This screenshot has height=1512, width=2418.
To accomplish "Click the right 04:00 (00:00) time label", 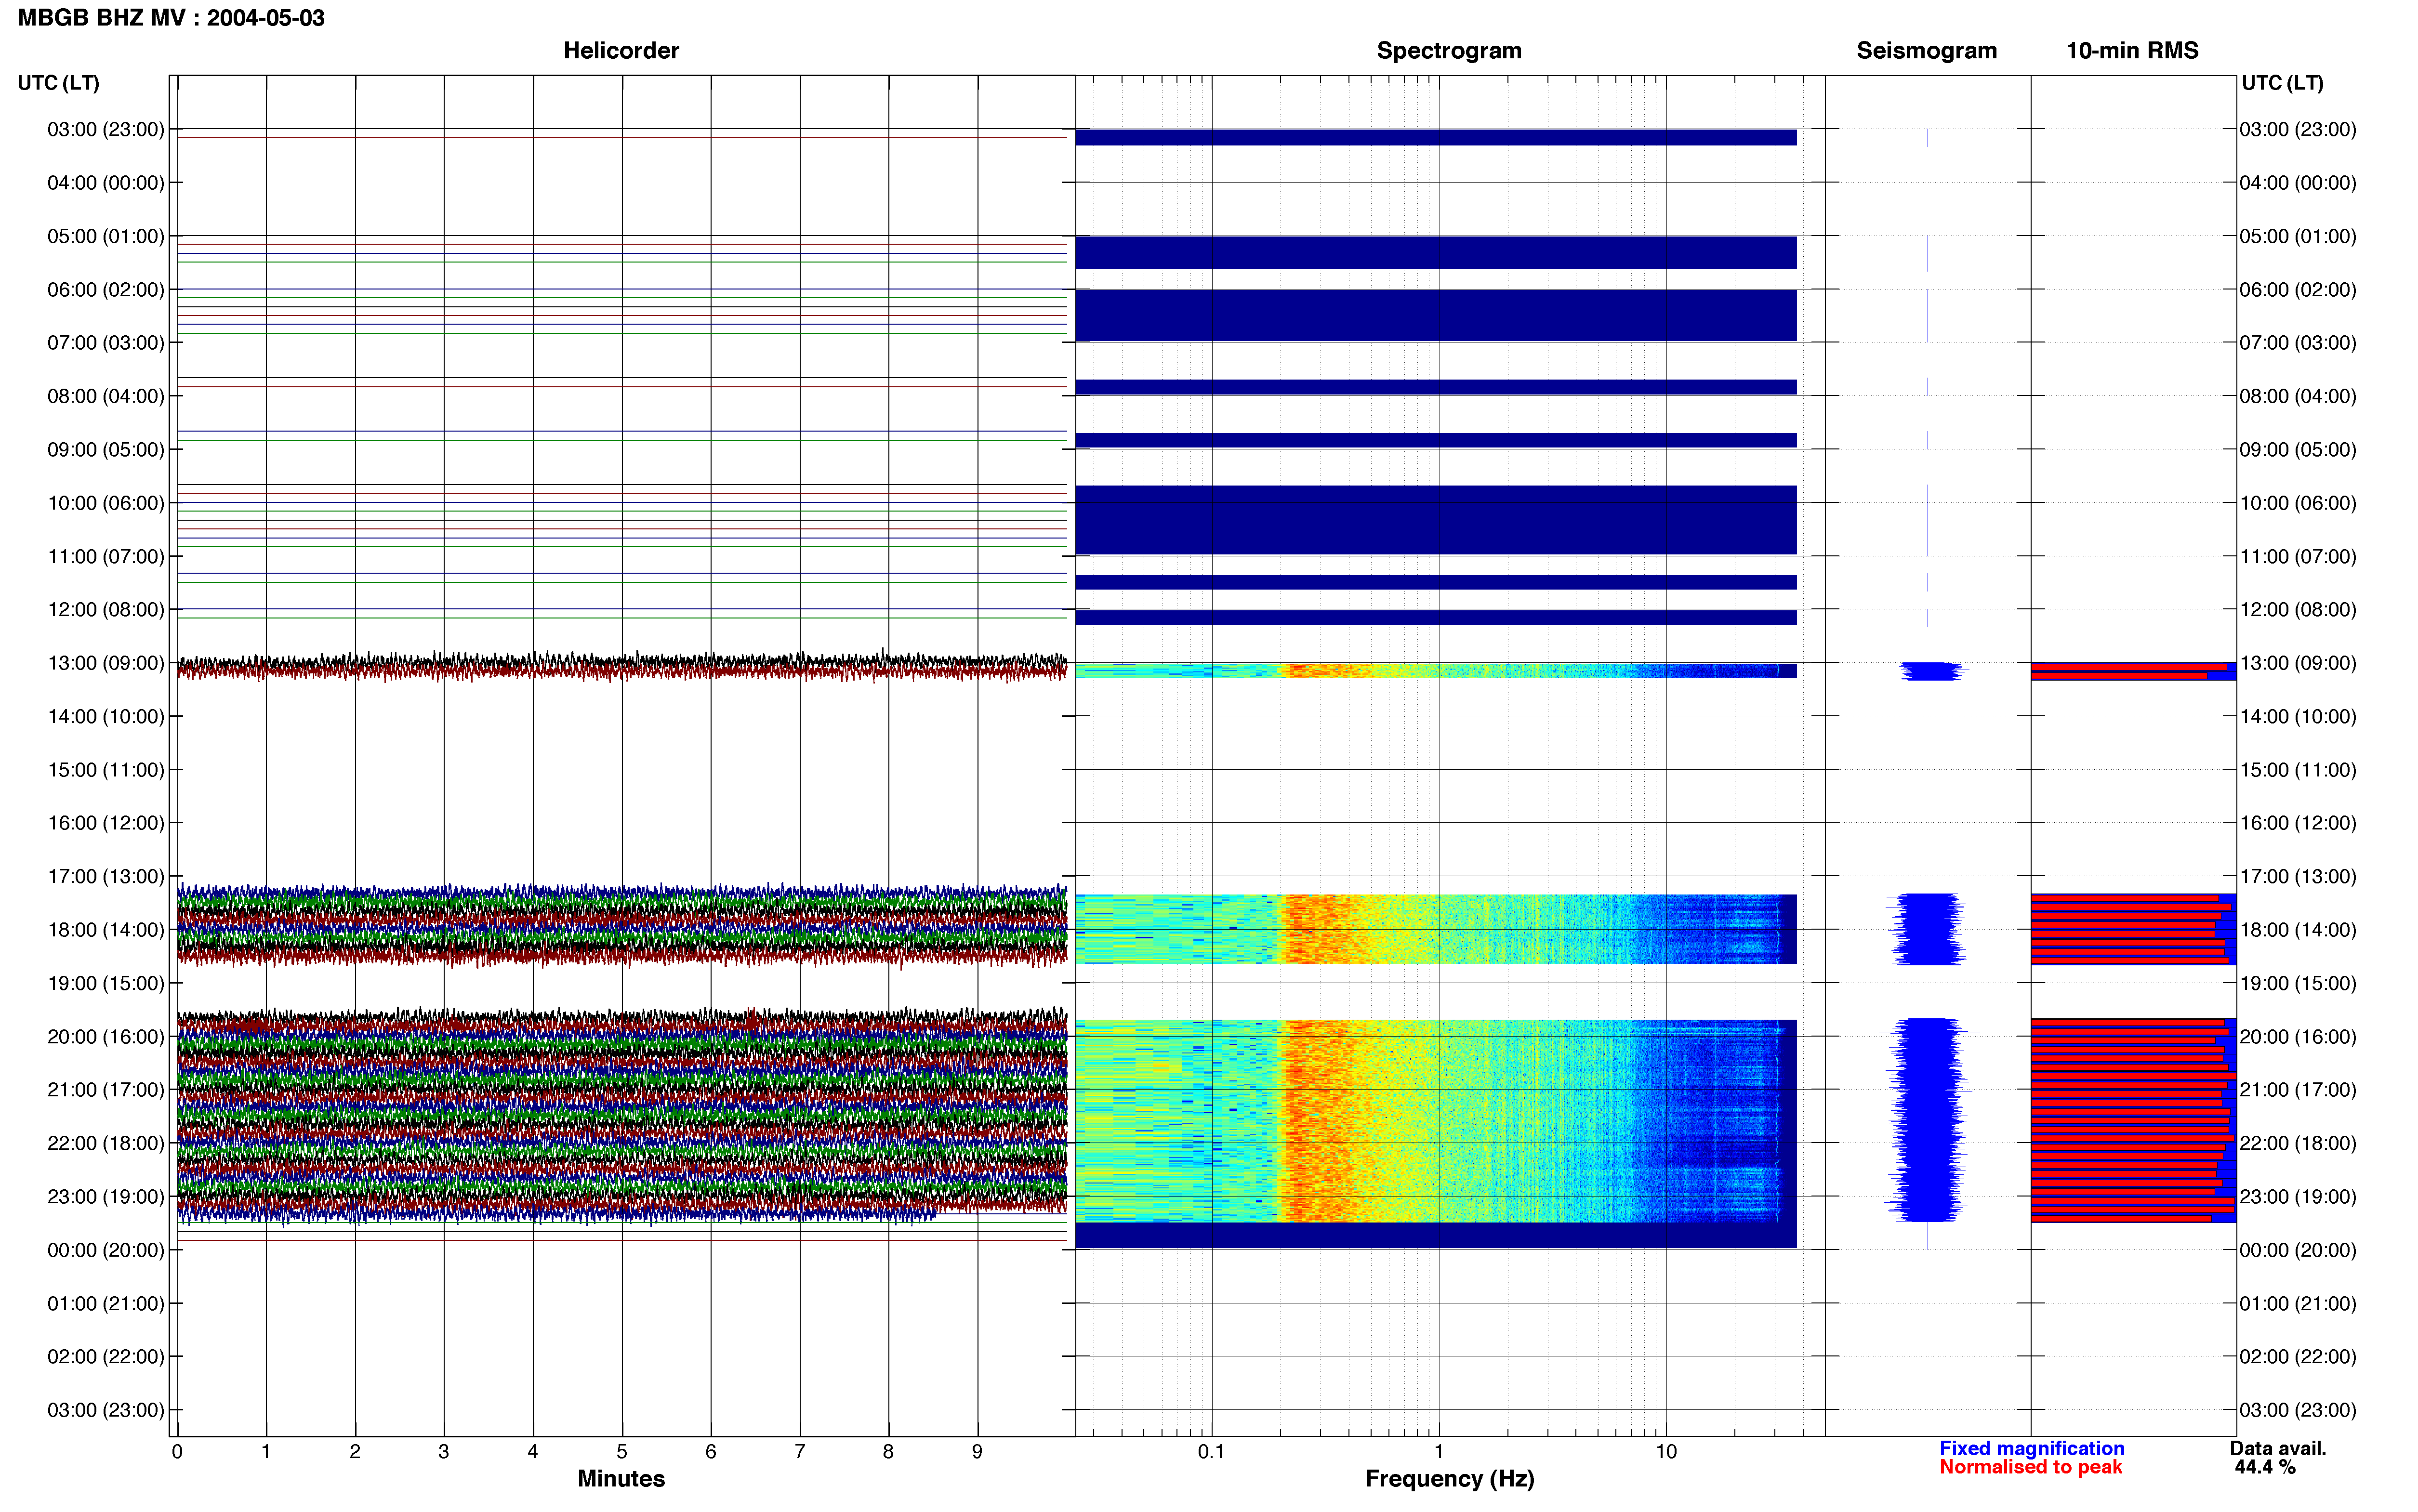I will [x=2298, y=183].
